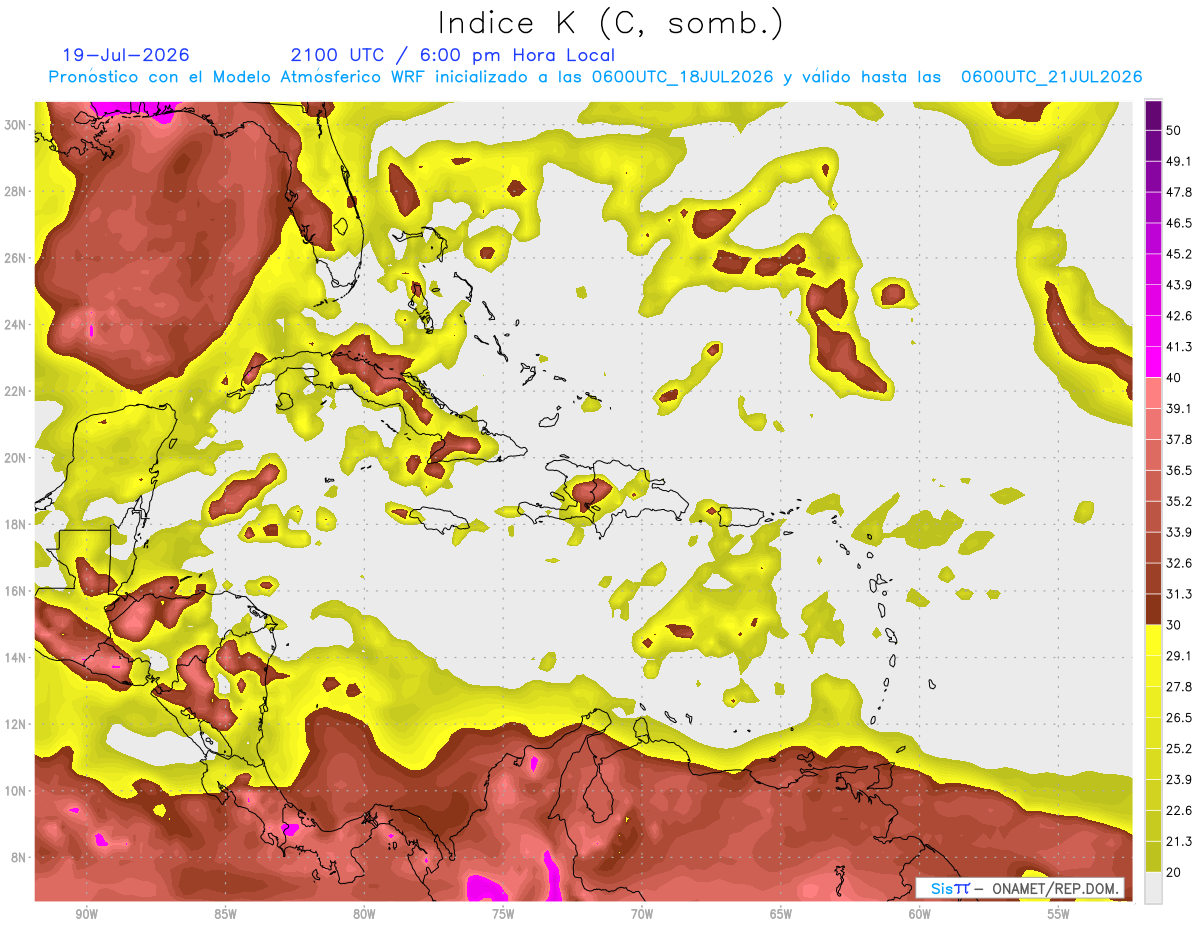This screenshot has width=1200, height=927.
Task: Click the '14N' latitude label
Action: click(16, 658)
